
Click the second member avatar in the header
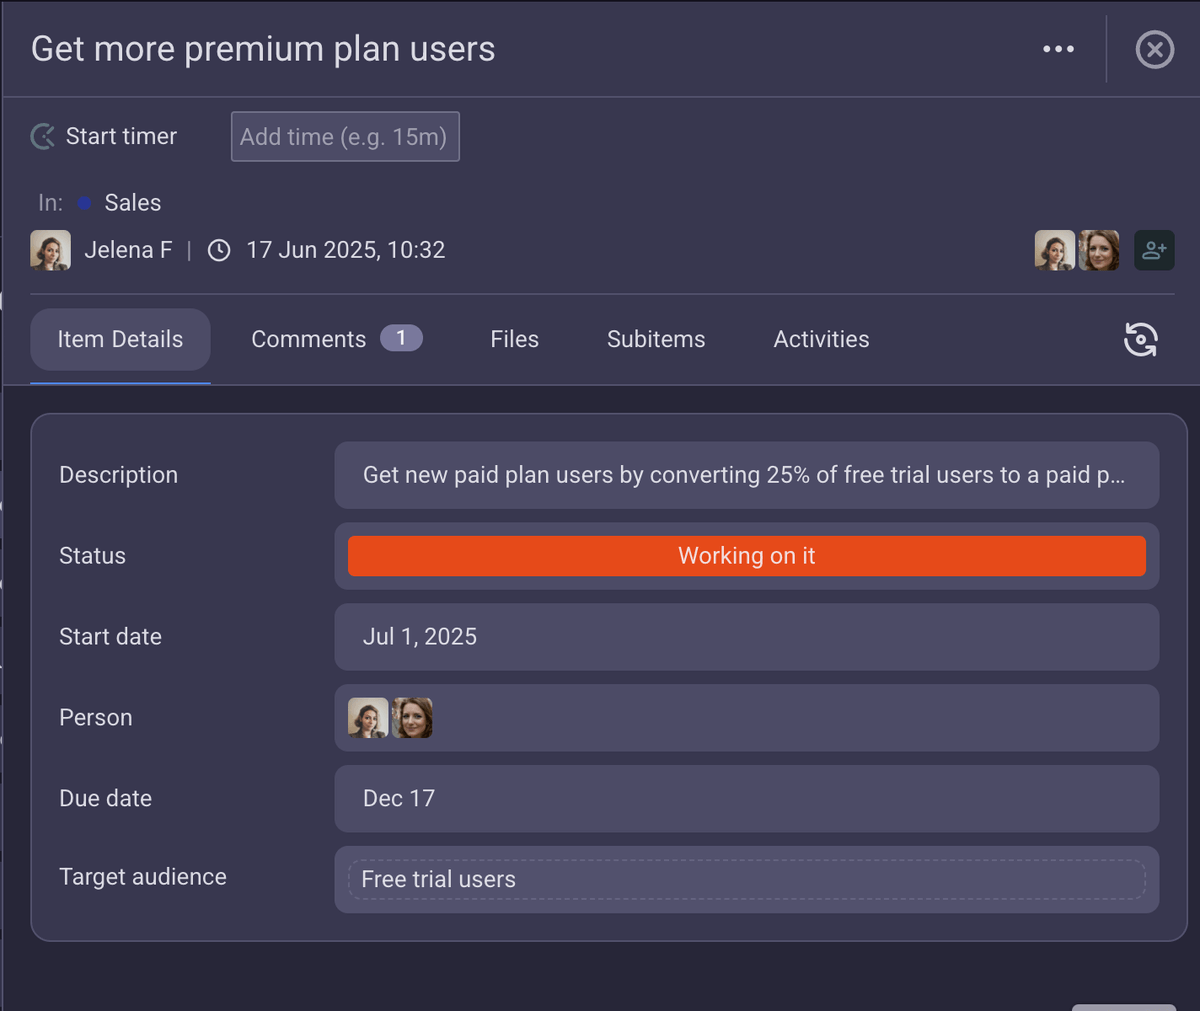tap(1099, 250)
